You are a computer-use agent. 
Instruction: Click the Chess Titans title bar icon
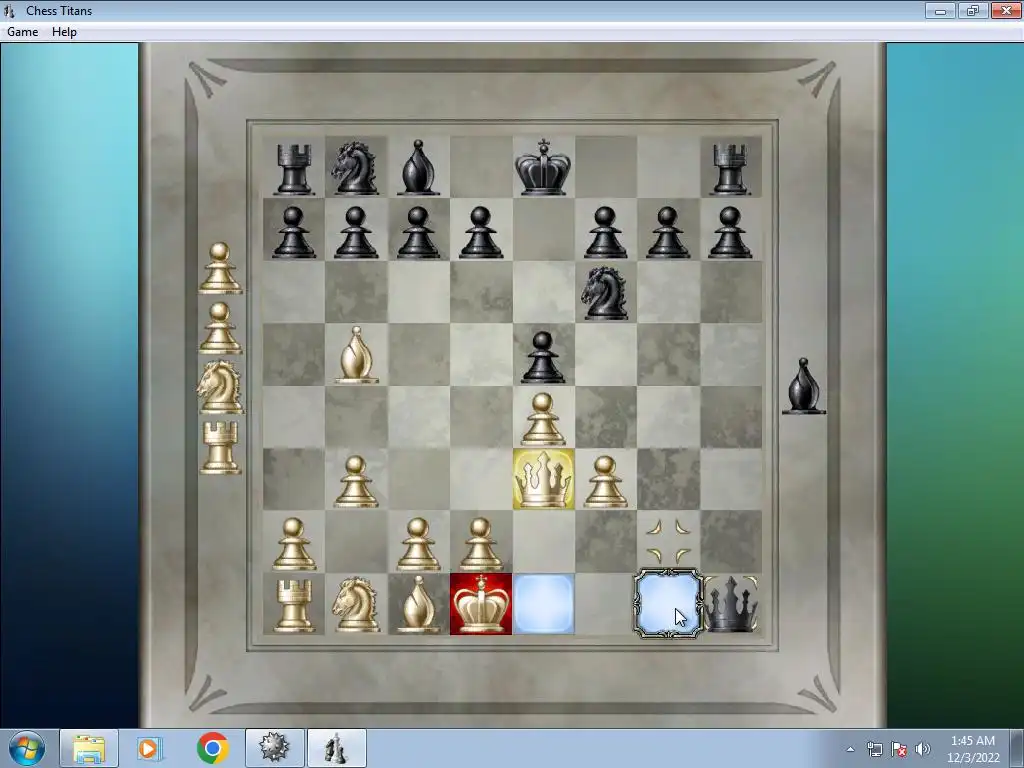(9, 10)
